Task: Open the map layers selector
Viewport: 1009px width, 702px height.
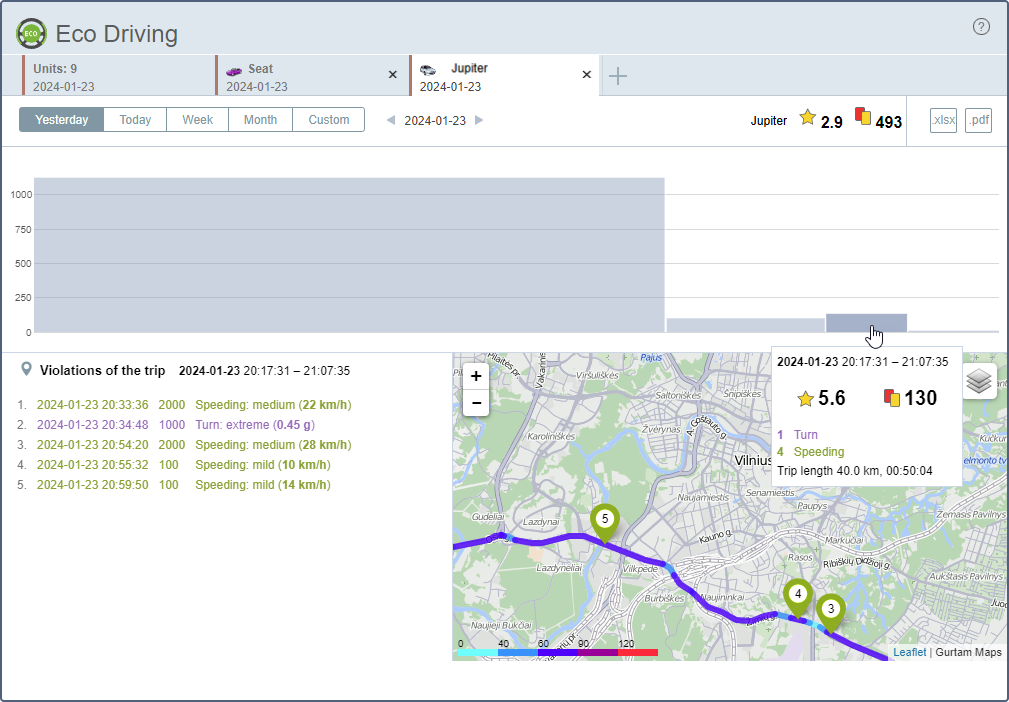Action: 979,381
